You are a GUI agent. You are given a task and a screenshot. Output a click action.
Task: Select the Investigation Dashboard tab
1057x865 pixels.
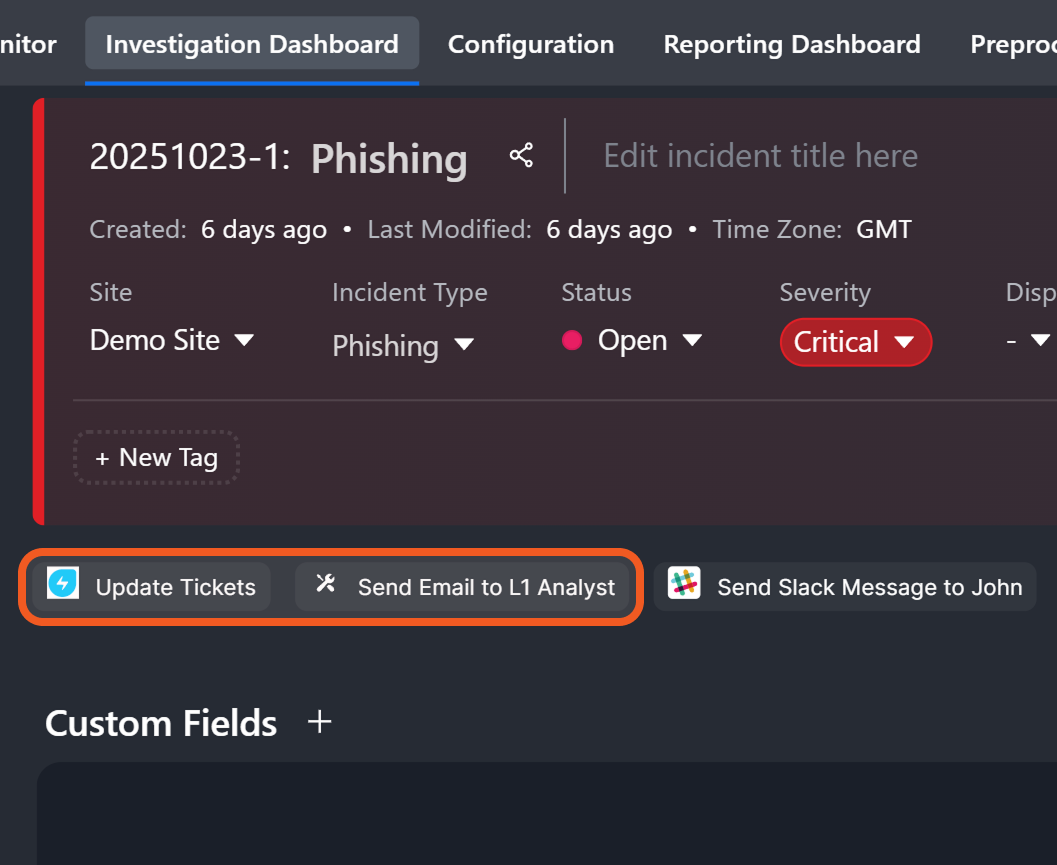(252, 45)
